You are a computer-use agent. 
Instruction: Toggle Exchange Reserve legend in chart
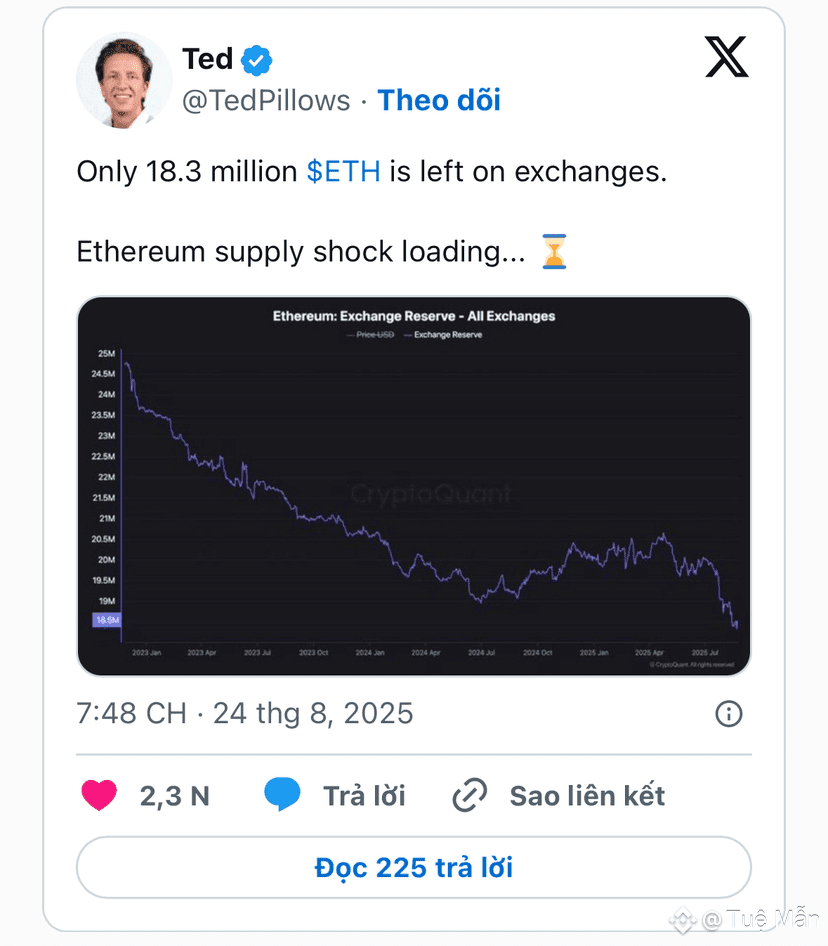[443, 335]
